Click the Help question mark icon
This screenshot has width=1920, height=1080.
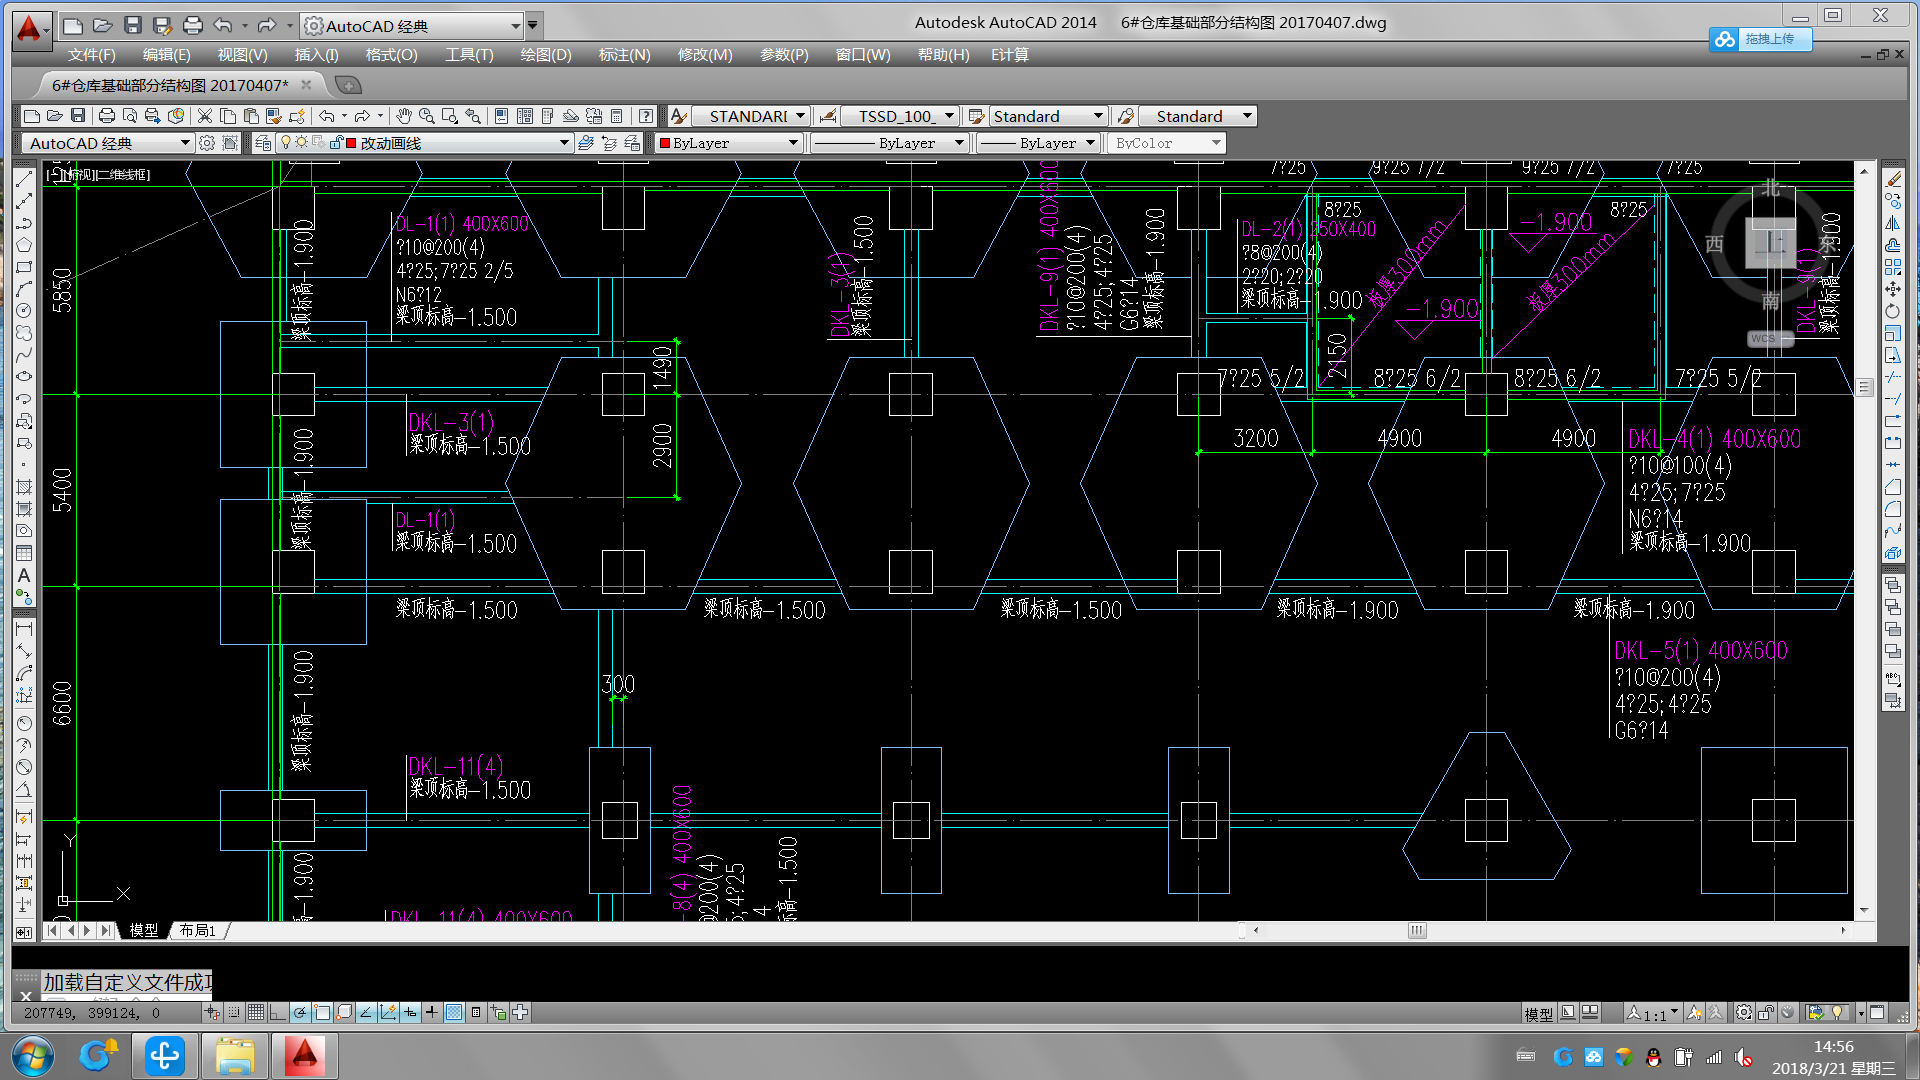coord(646,116)
